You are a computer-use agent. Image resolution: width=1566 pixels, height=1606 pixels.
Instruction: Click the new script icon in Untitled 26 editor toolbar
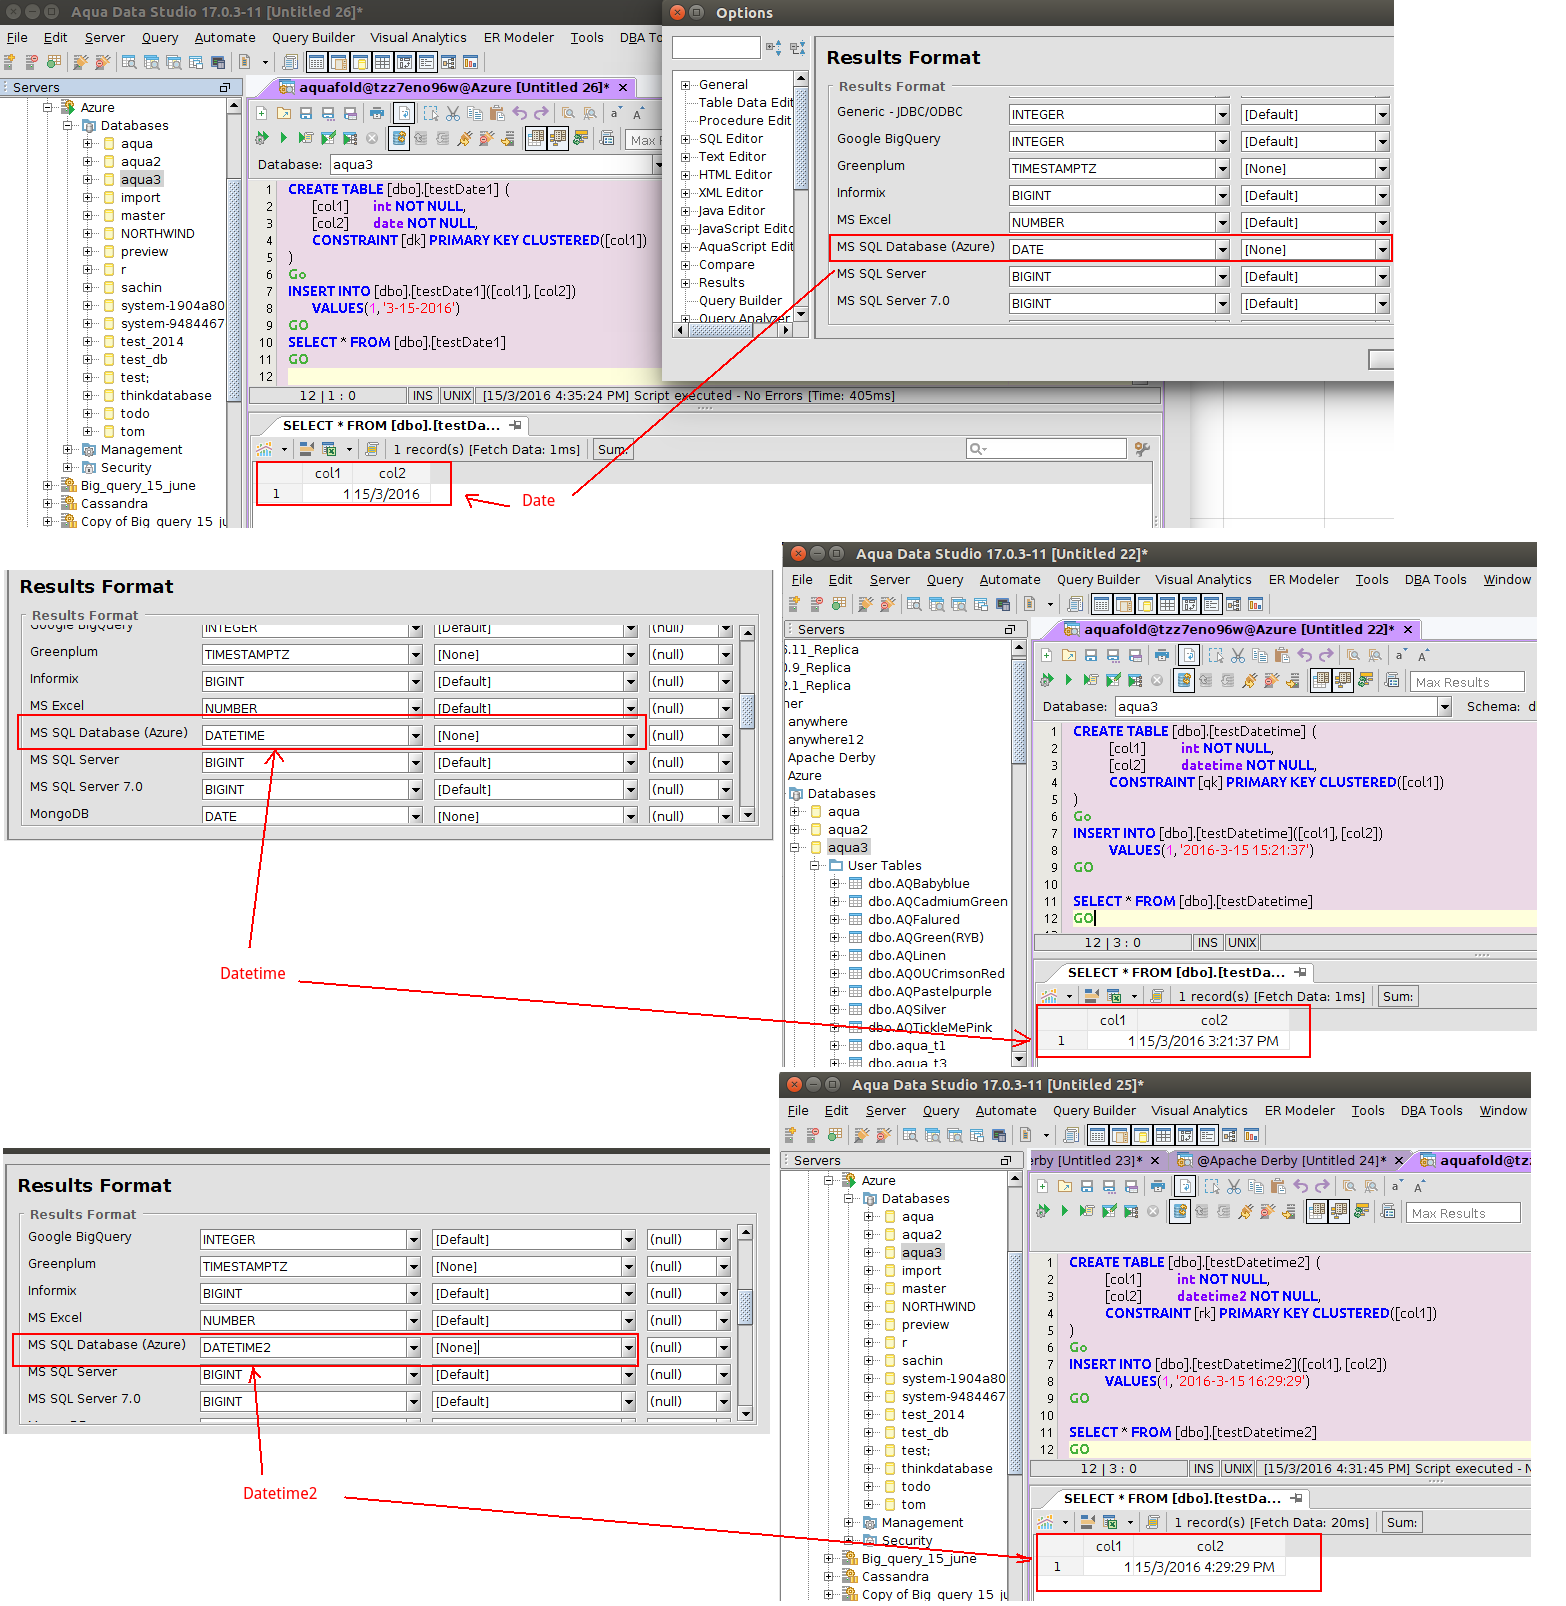pos(262,113)
